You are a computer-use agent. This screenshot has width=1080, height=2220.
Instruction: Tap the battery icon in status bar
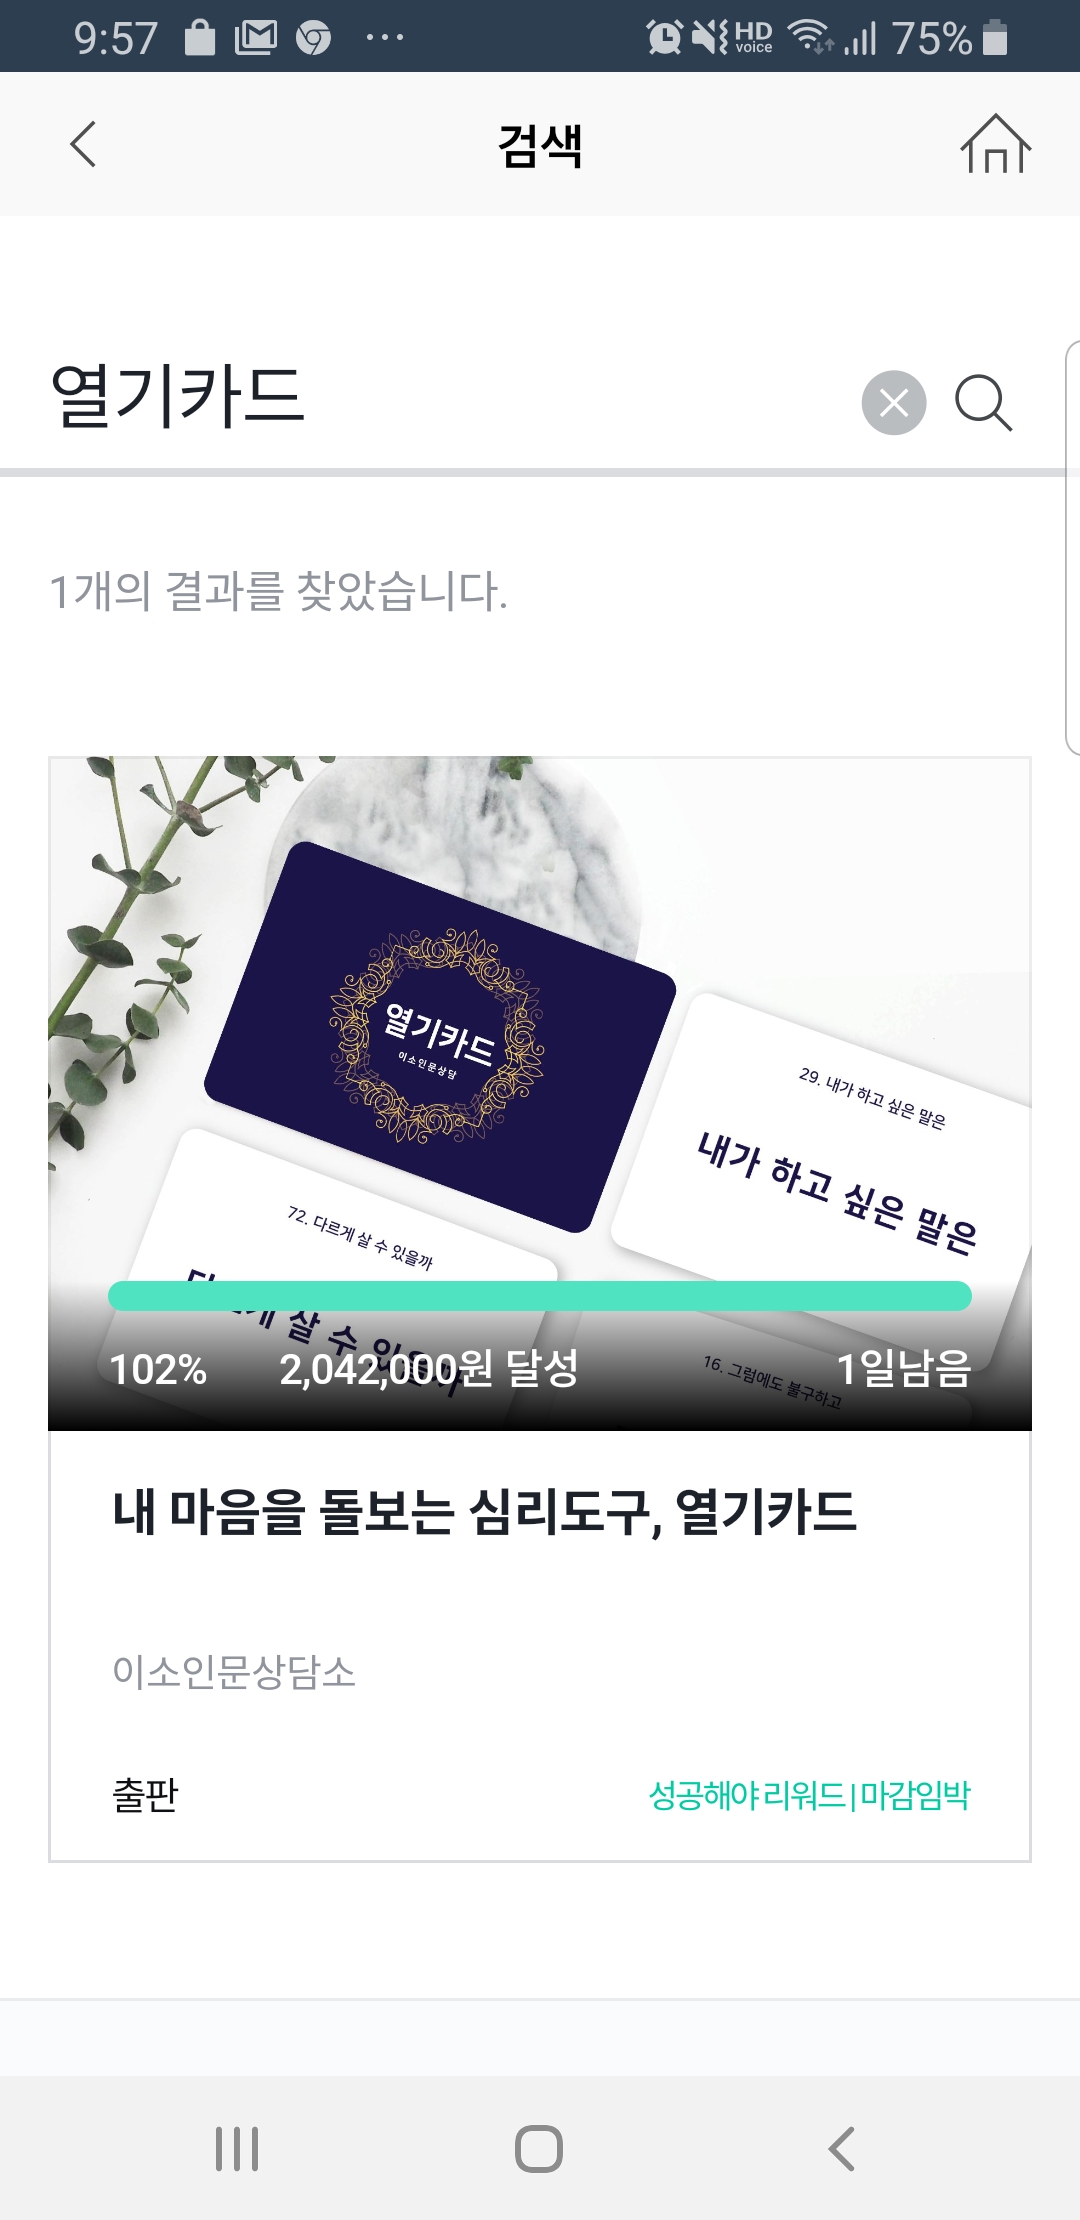pos(994,38)
